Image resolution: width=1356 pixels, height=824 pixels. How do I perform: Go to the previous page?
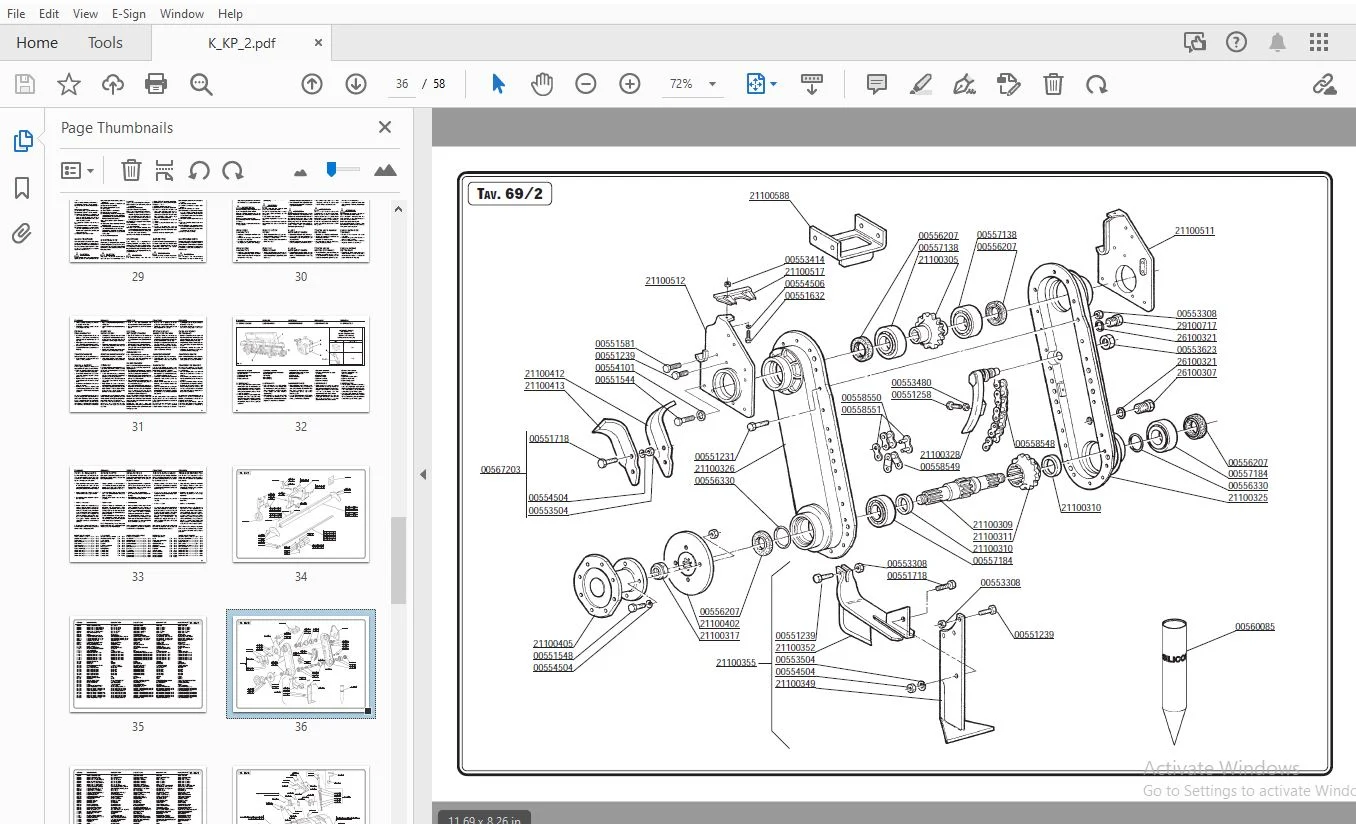(312, 84)
